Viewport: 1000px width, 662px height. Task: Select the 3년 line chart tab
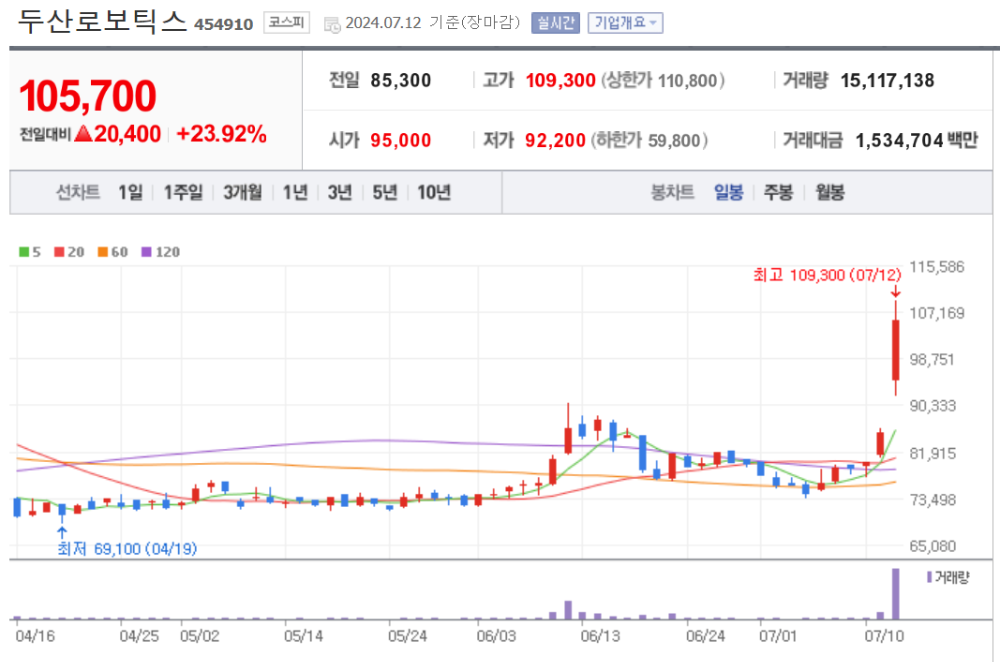click(x=340, y=192)
